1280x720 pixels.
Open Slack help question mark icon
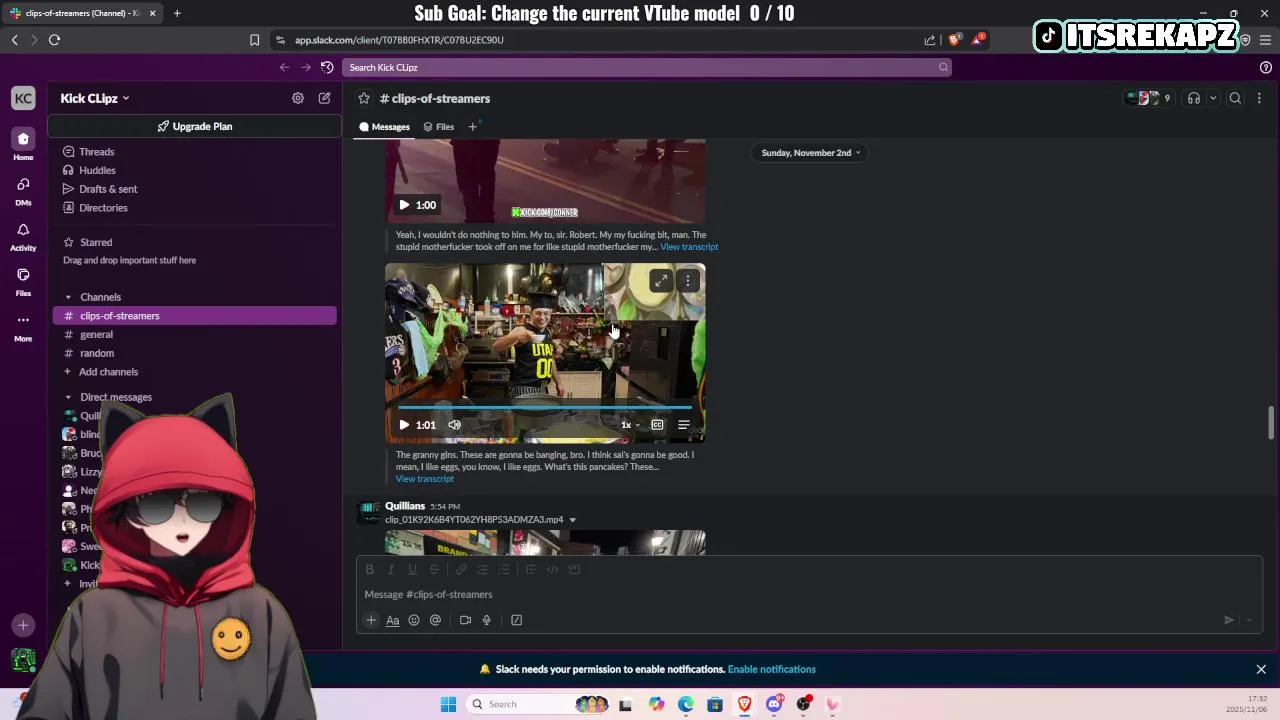[x=1265, y=67]
